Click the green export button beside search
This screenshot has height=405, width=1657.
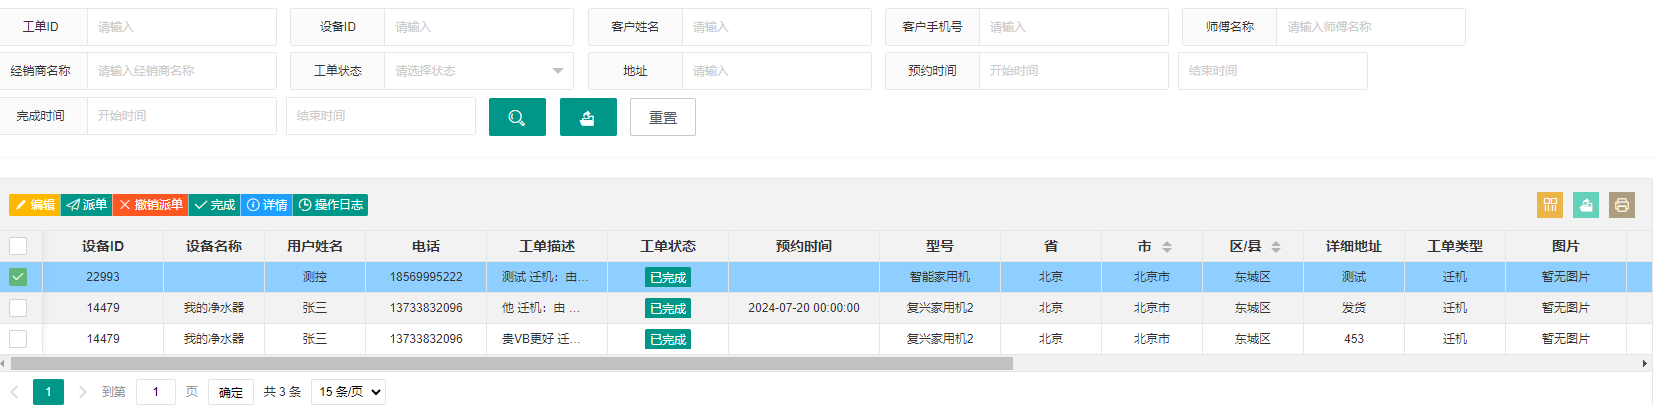588,117
